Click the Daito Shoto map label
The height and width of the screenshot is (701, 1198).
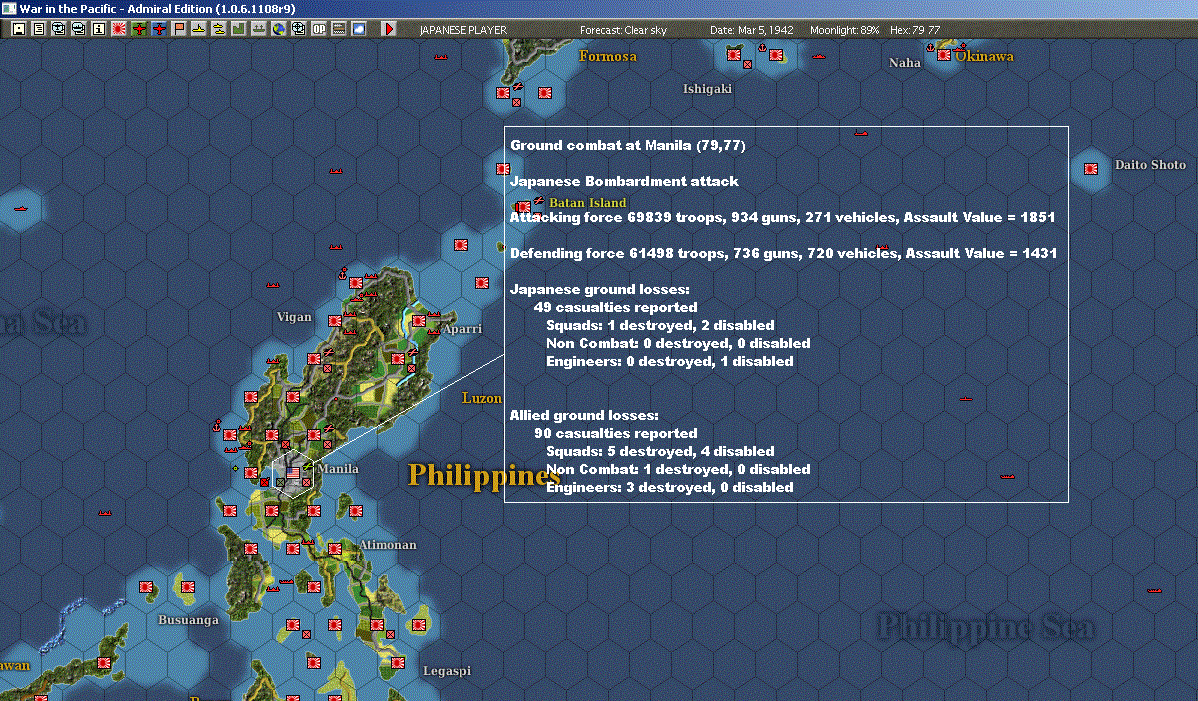pyautogui.click(x=1150, y=164)
